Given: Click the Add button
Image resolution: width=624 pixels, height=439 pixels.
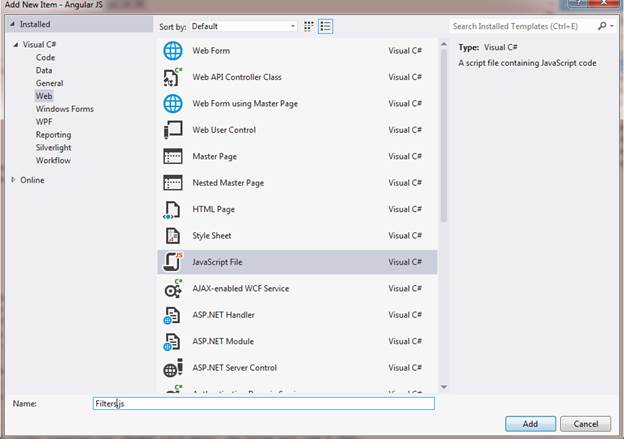Looking at the screenshot, I should tap(530, 424).
